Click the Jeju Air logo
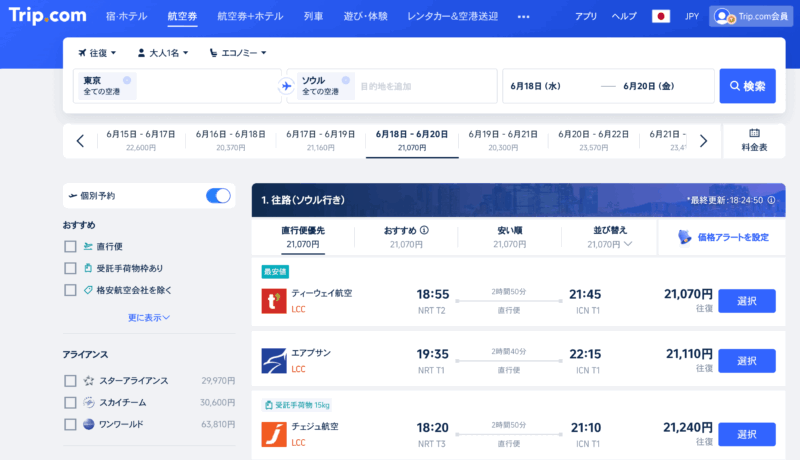Image resolution: width=800 pixels, height=460 pixels. click(274, 435)
